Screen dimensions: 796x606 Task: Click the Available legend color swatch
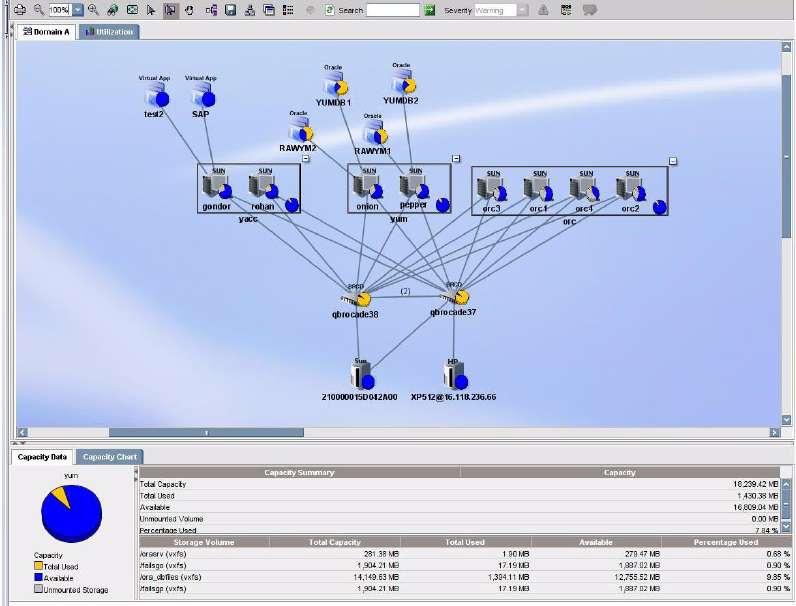click(x=38, y=578)
